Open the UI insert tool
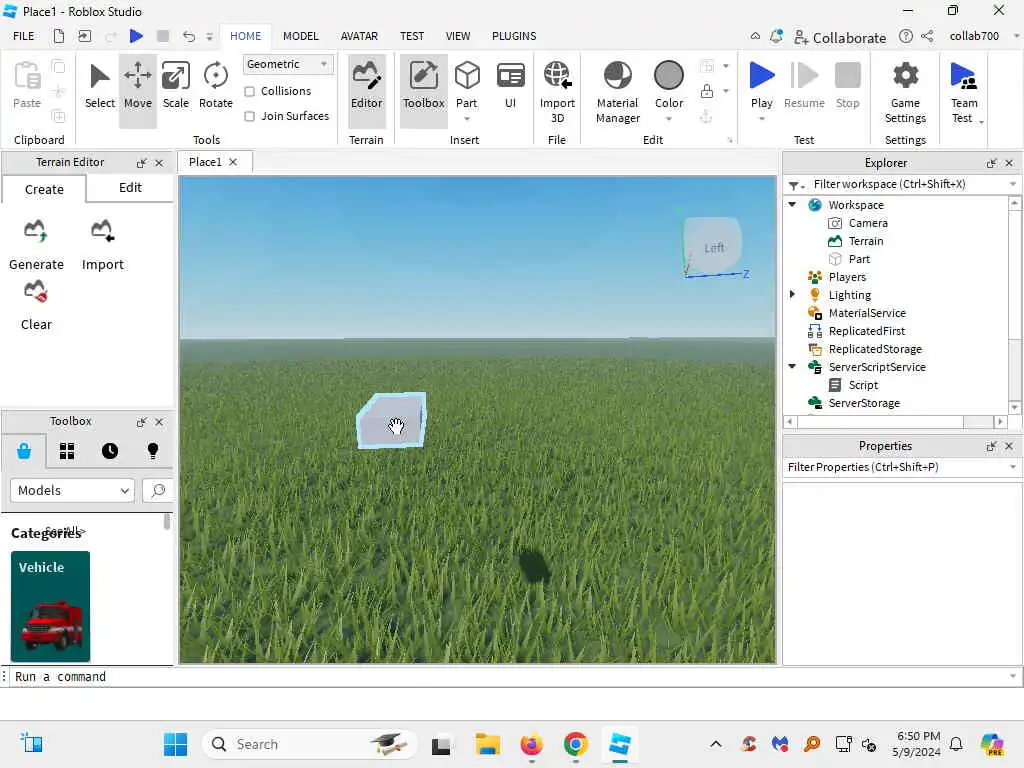 tap(510, 86)
